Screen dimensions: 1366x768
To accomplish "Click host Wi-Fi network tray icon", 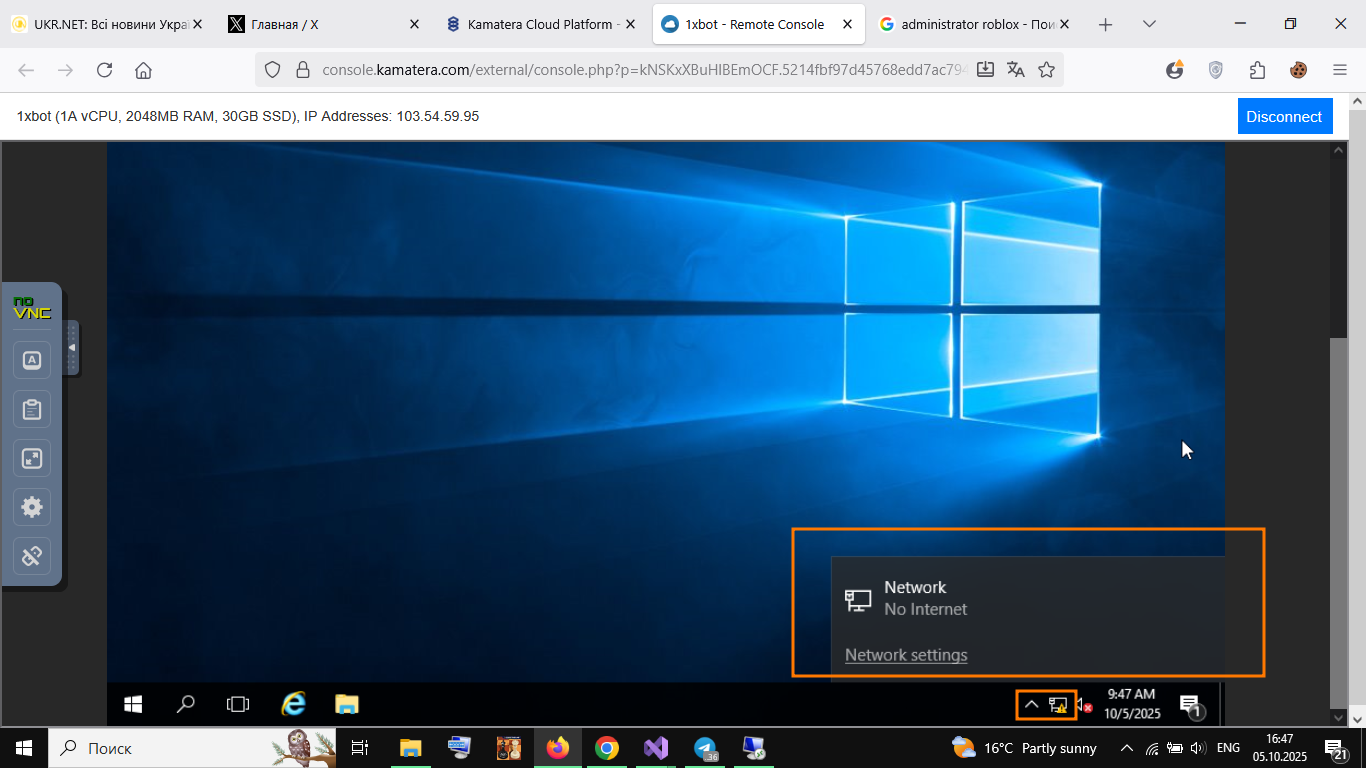I will [1152, 748].
